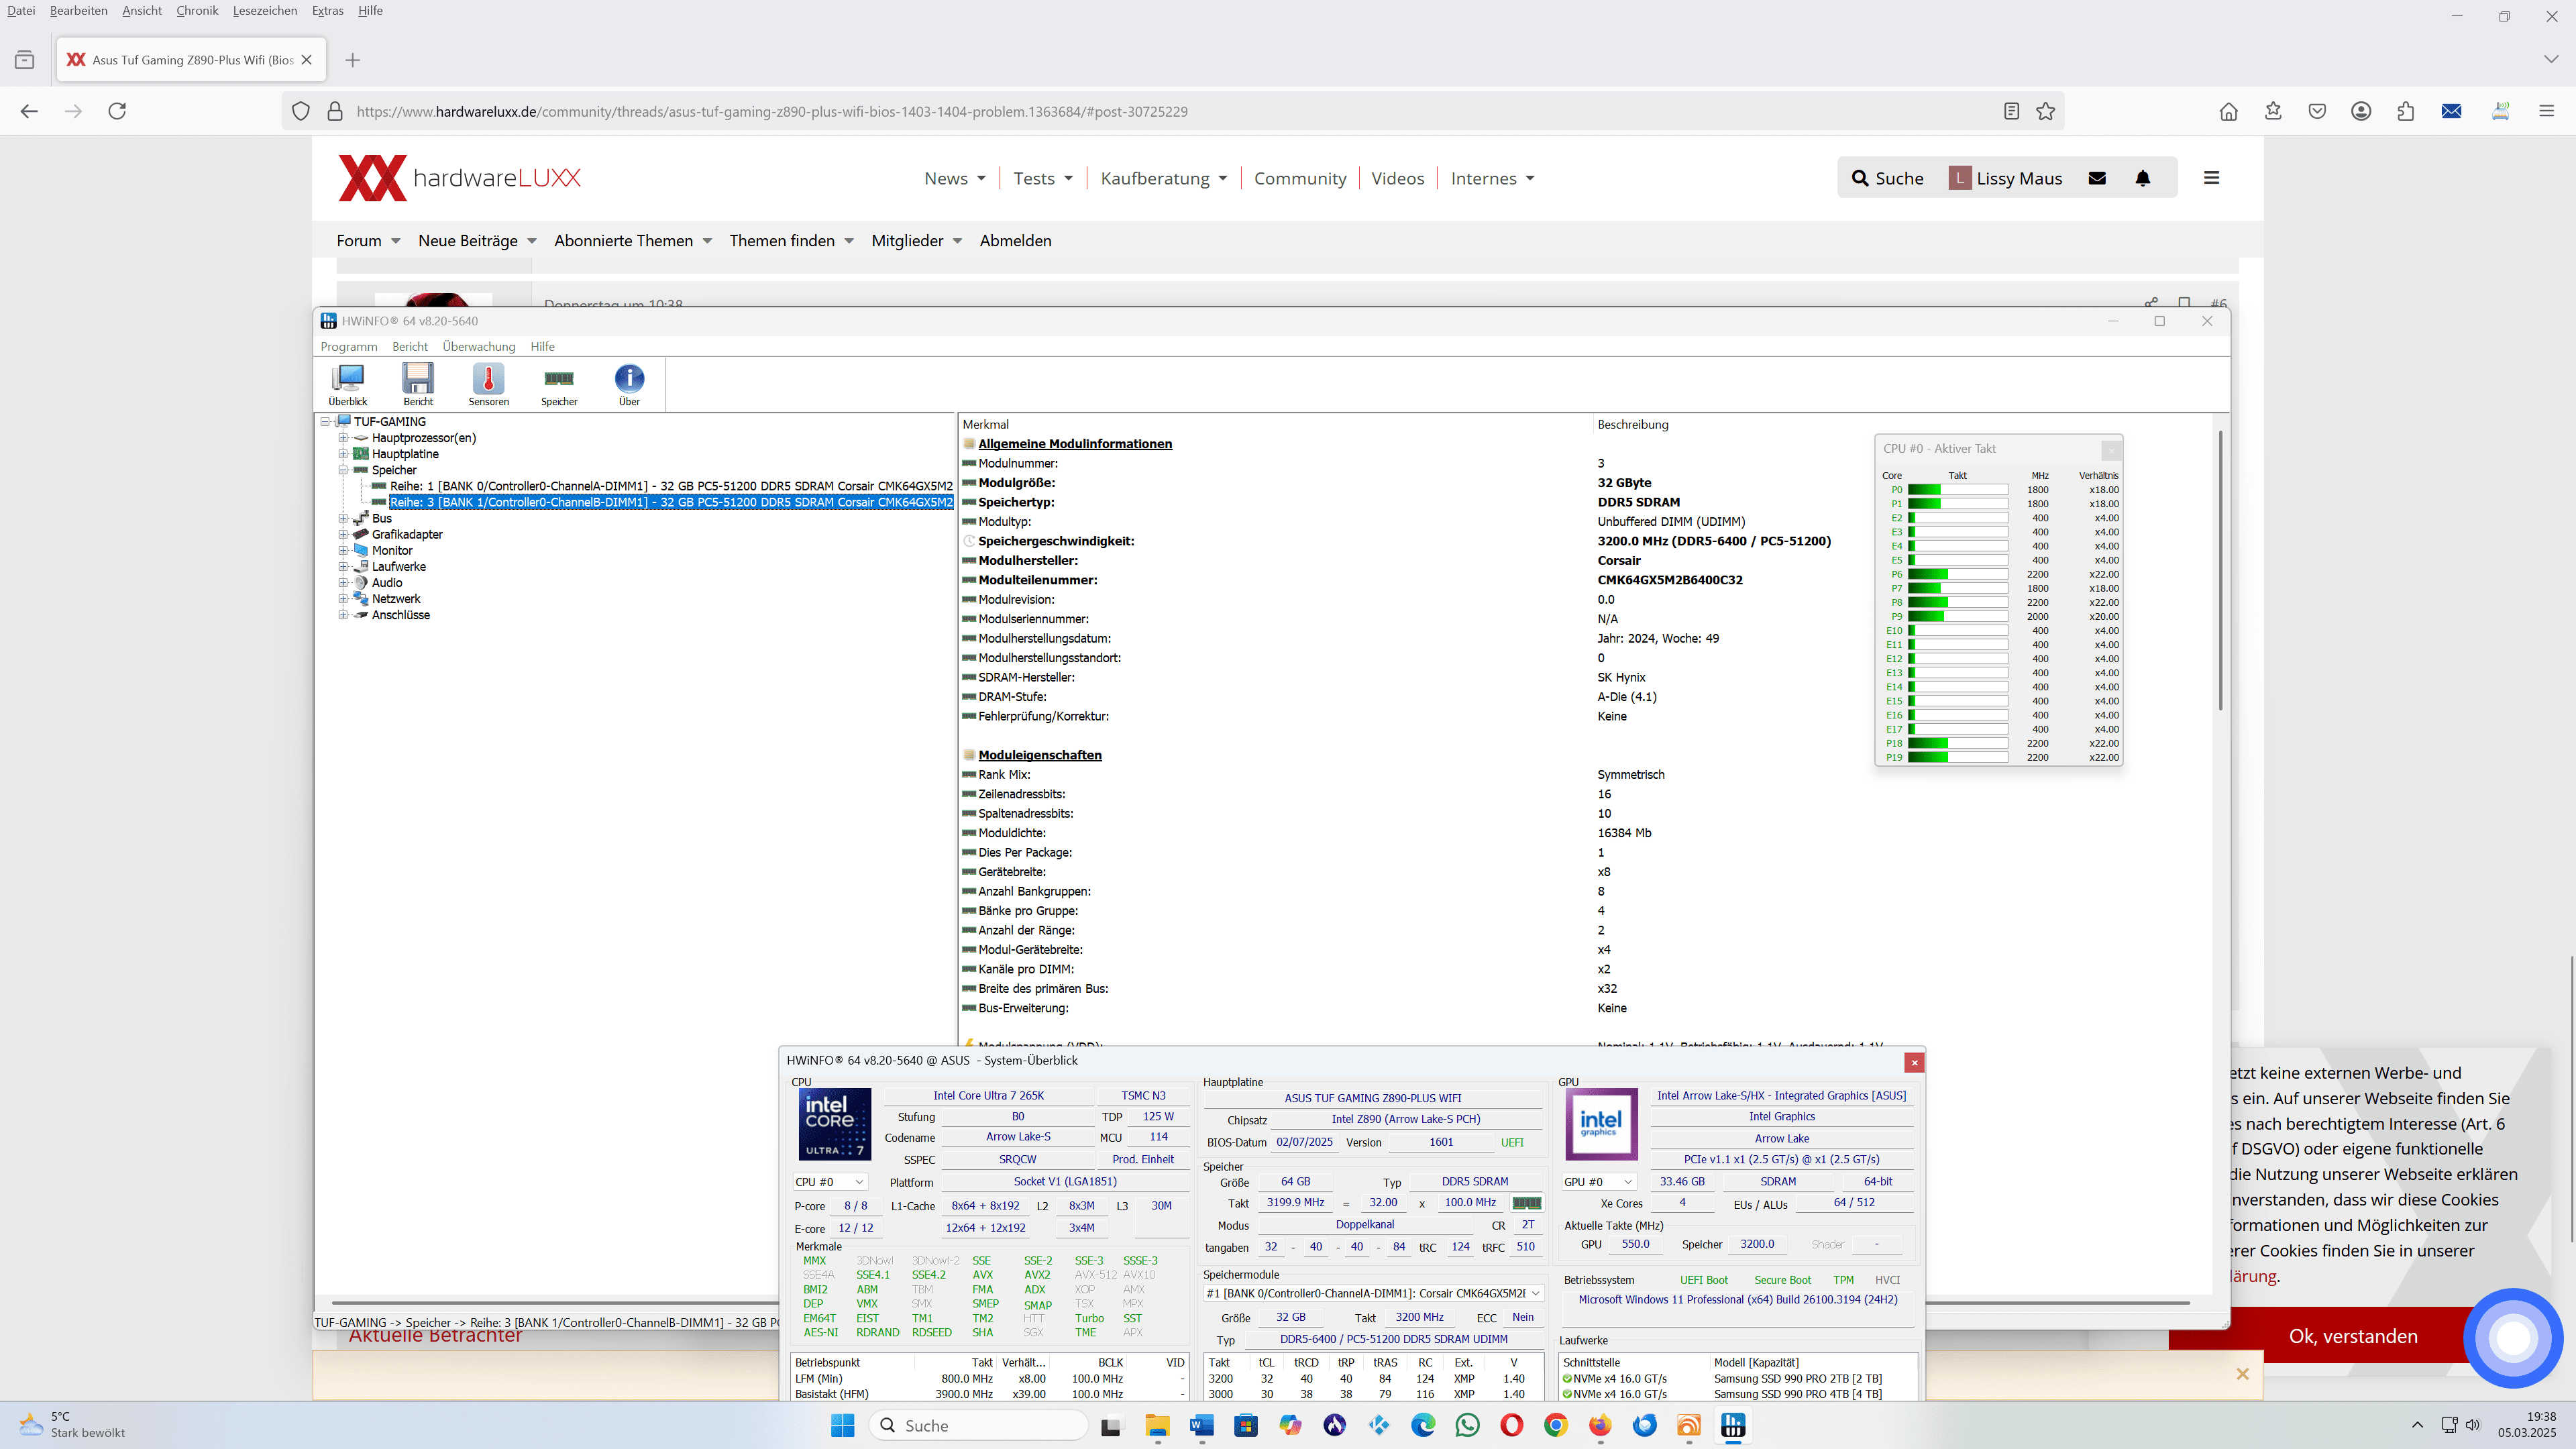Click the details pane vertical scrollbar
Image resolution: width=2576 pixels, height=1449 pixels.
pos(2220,570)
